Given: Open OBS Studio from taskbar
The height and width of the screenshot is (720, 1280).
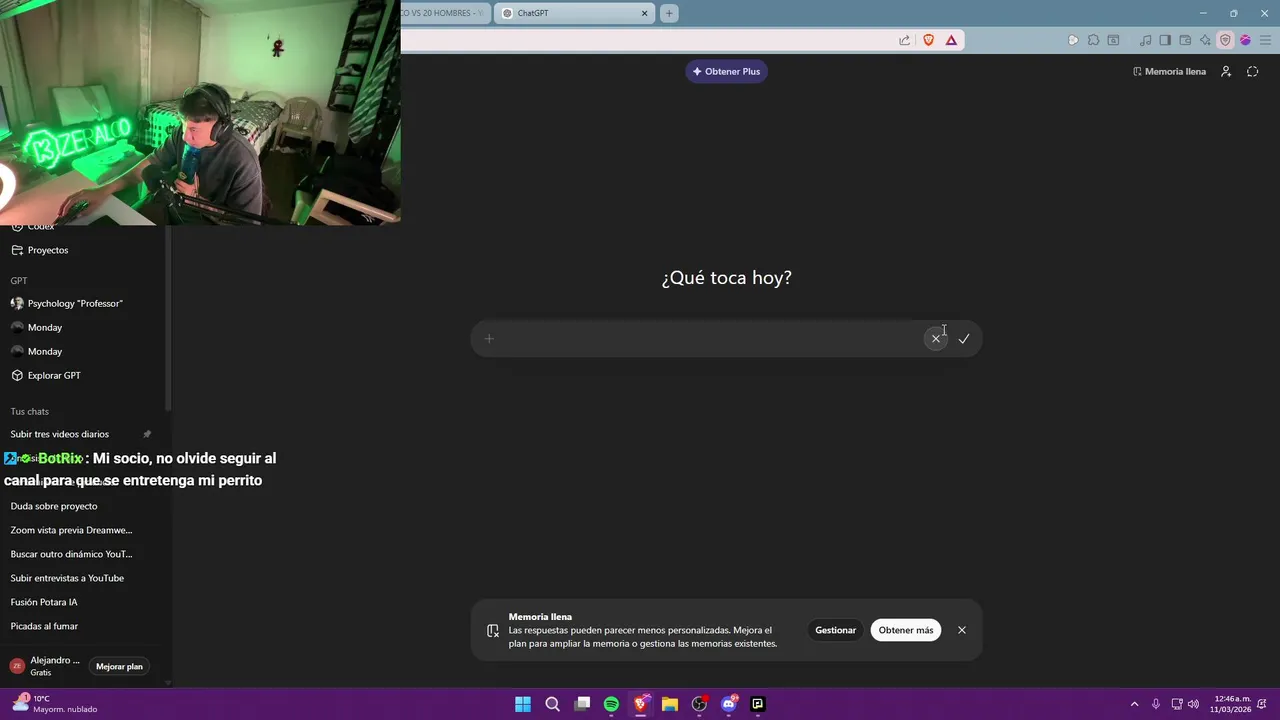Looking at the screenshot, I should tap(699, 704).
